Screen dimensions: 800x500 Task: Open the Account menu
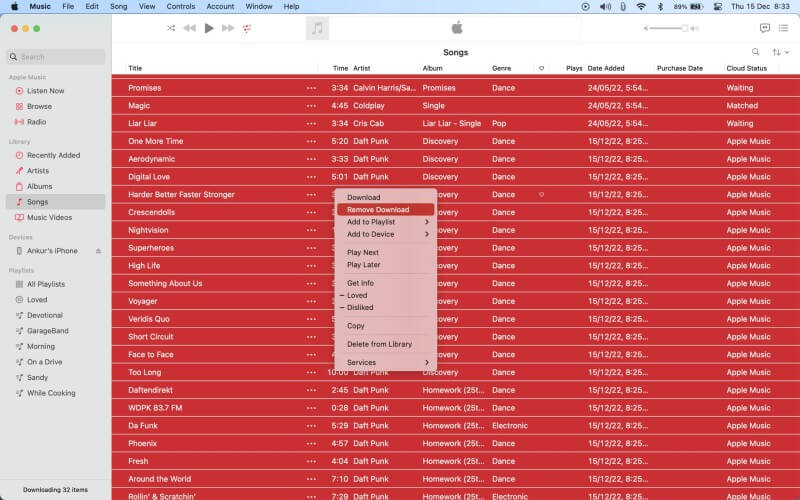pos(220,7)
